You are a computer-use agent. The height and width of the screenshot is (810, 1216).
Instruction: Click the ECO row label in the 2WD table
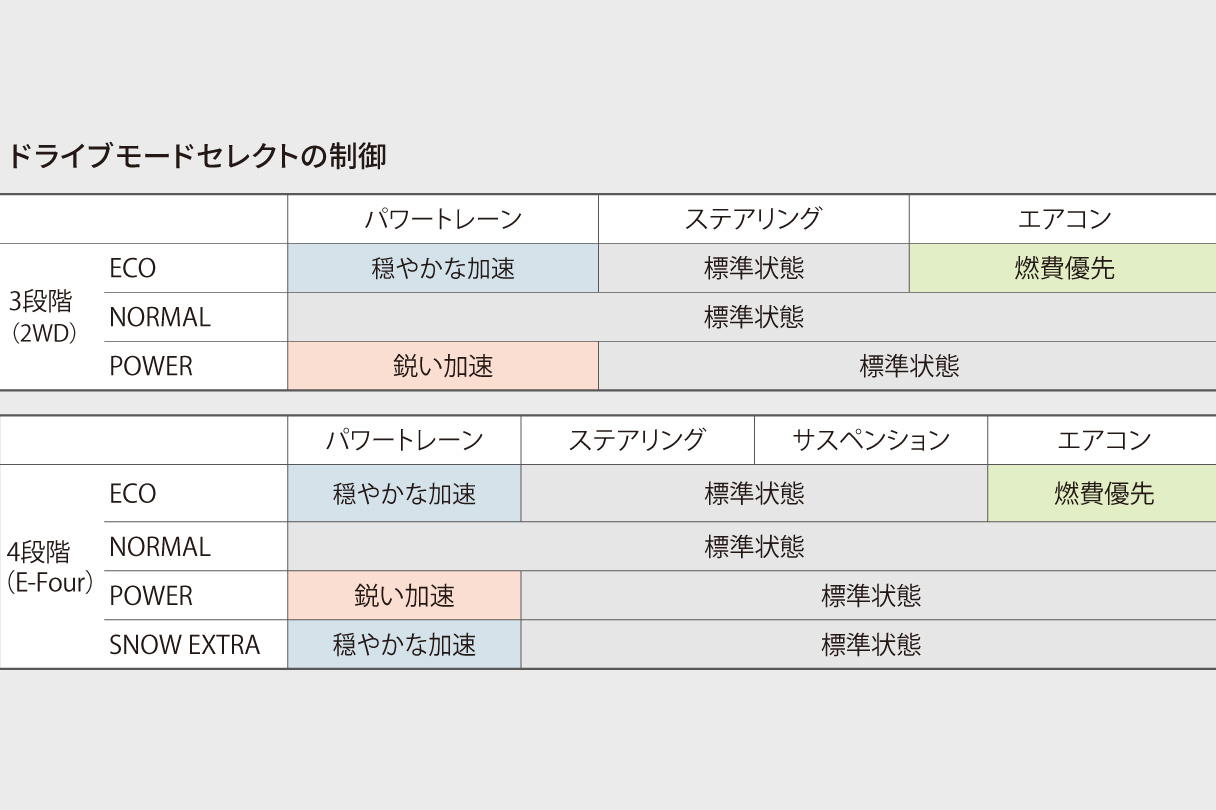coord(133,268)
